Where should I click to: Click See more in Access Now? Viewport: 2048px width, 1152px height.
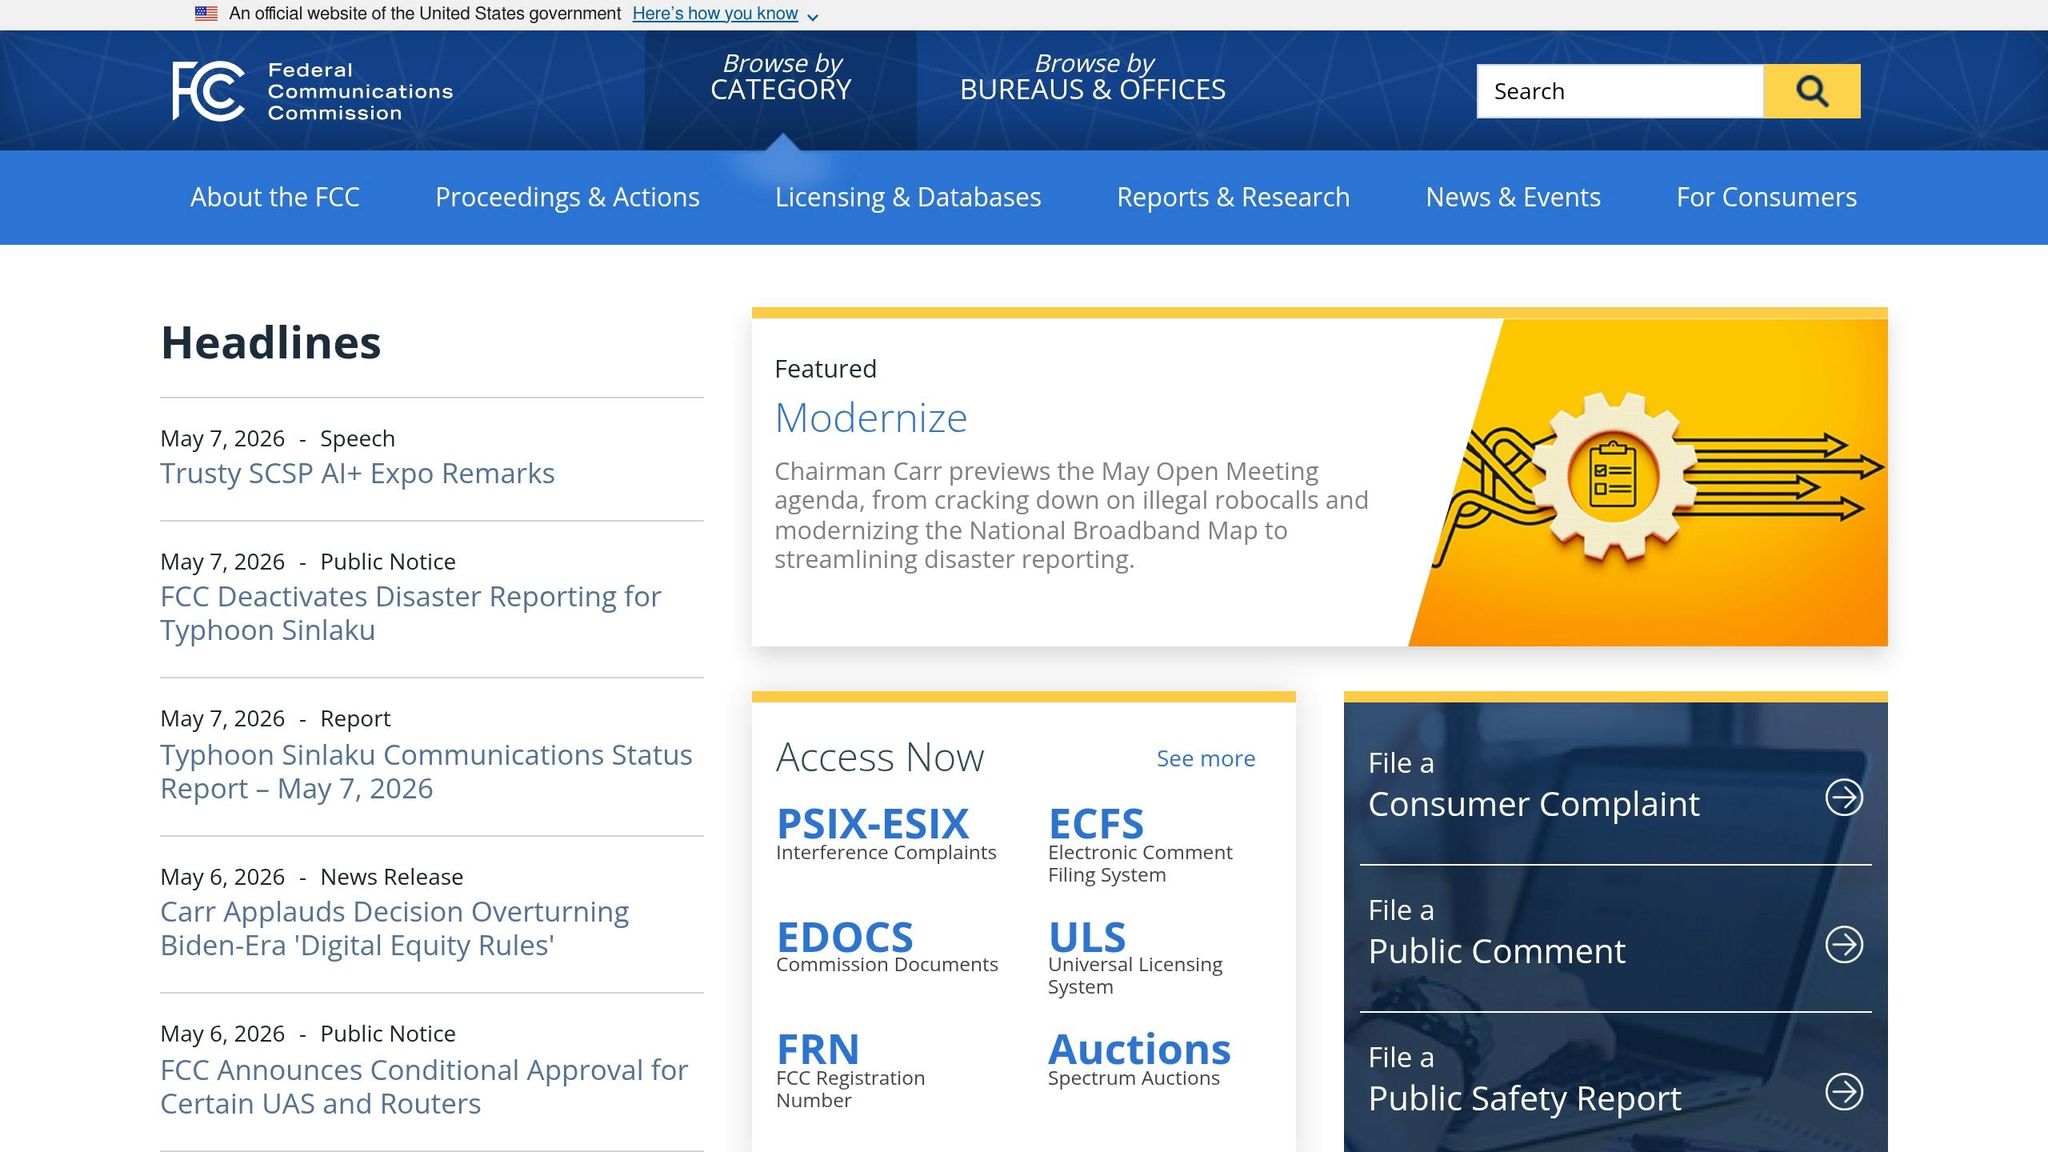point(1205,758)
